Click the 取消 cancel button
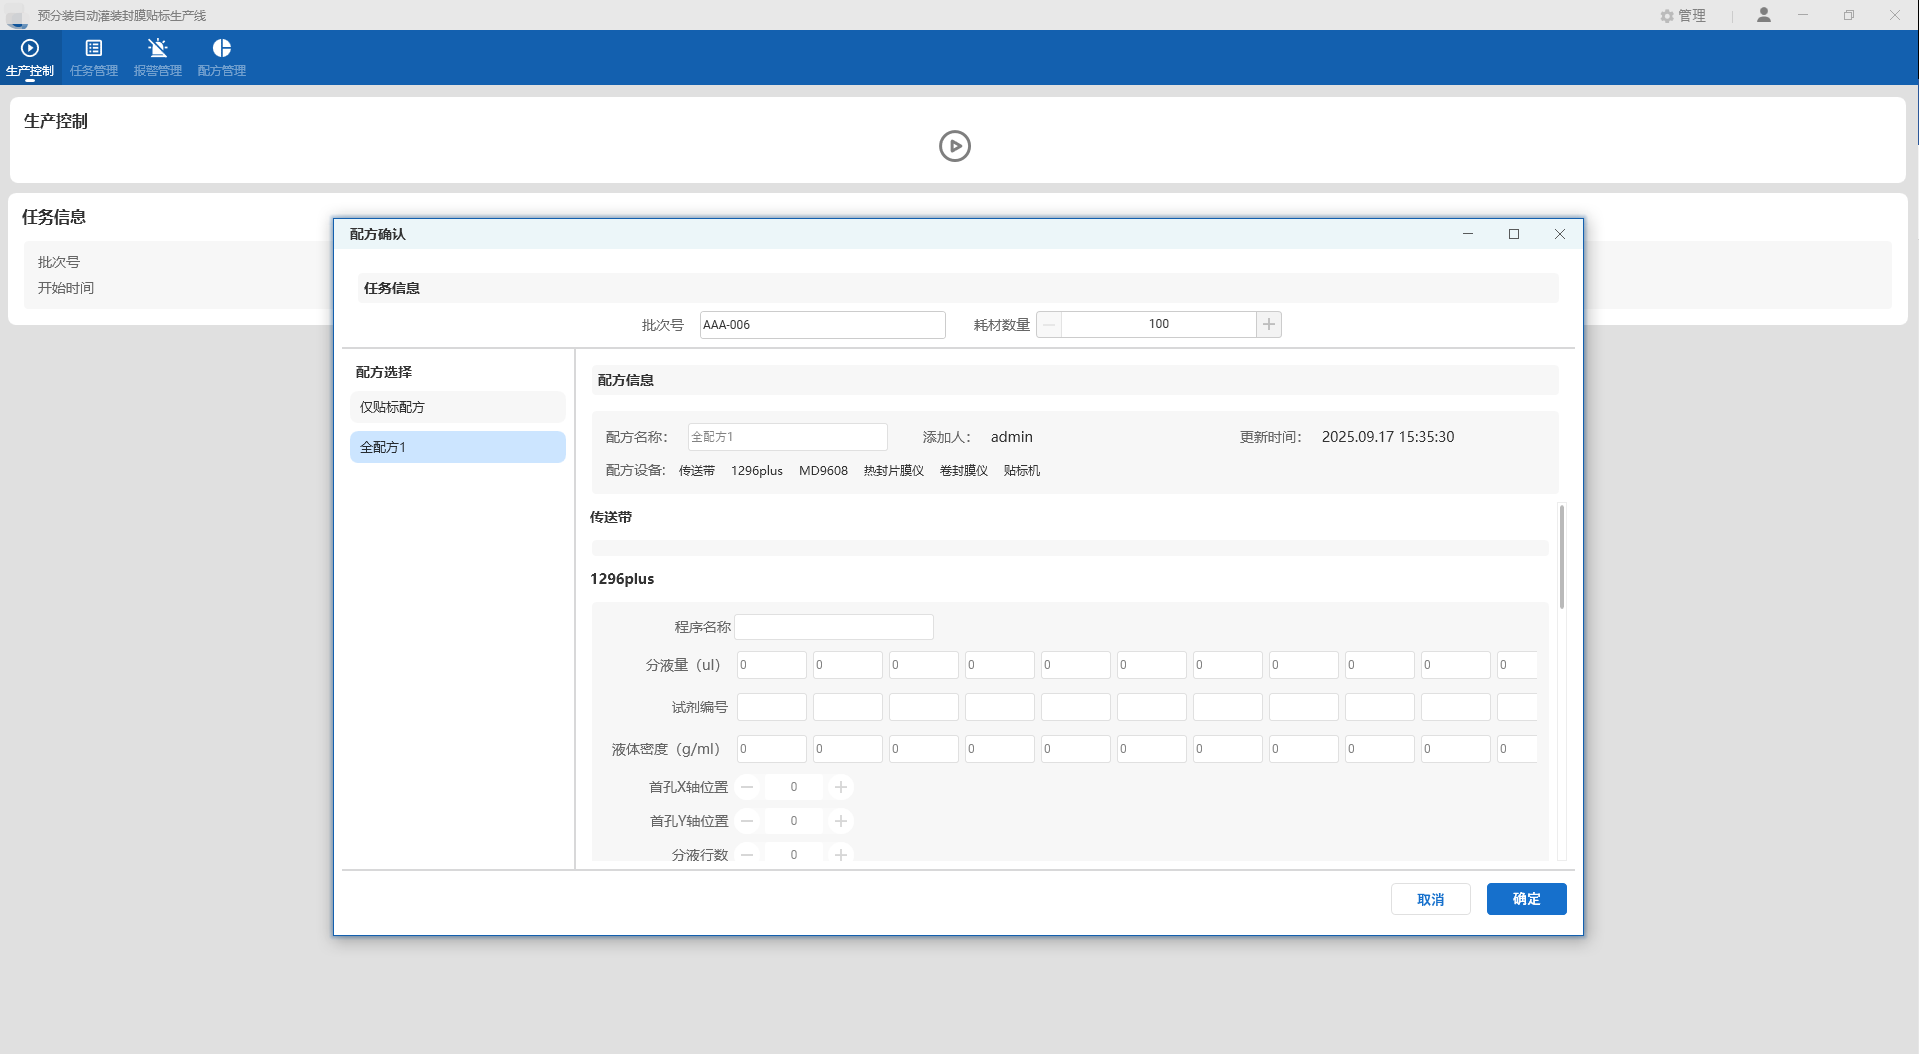1919x1054 pixels. pyautogui.click(x=1430, y=899)
